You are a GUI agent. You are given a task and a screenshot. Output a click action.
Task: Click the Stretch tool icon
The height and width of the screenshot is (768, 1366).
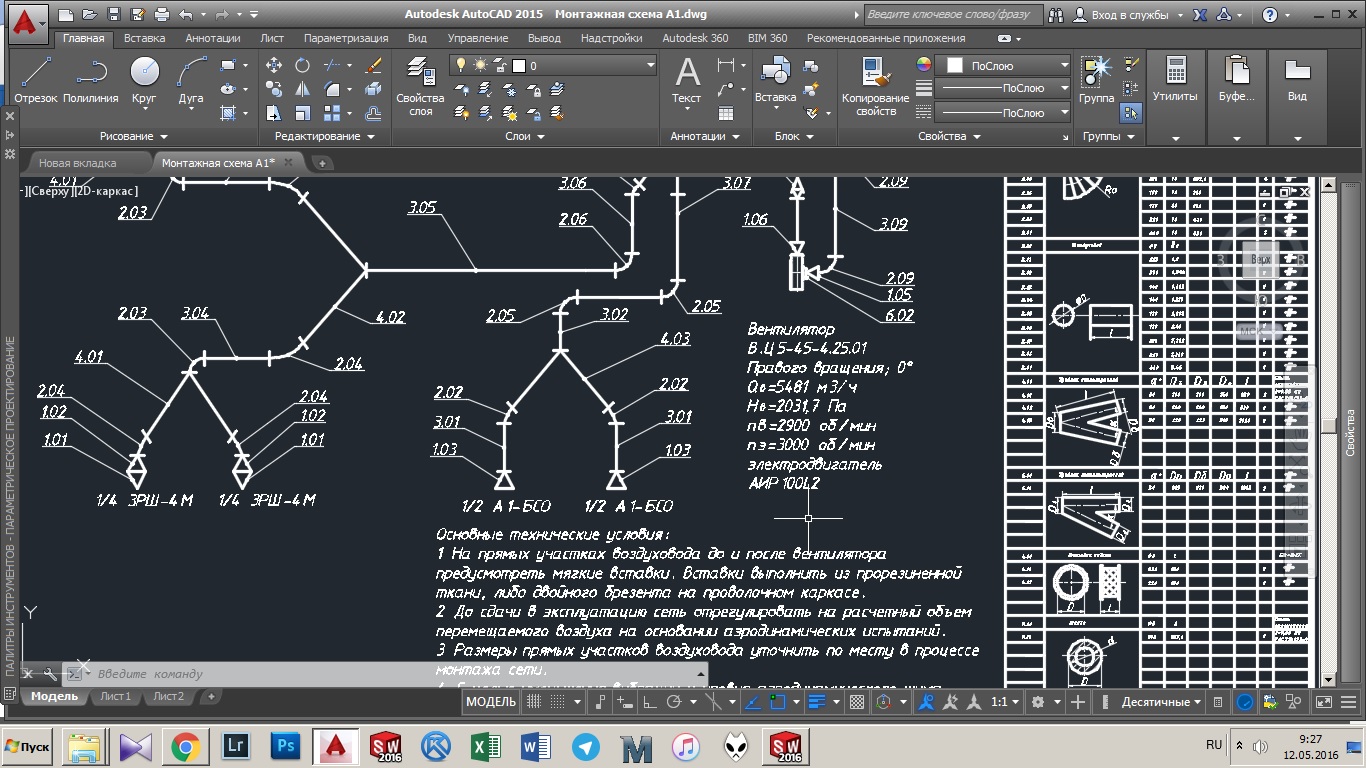tap(274, 114)
